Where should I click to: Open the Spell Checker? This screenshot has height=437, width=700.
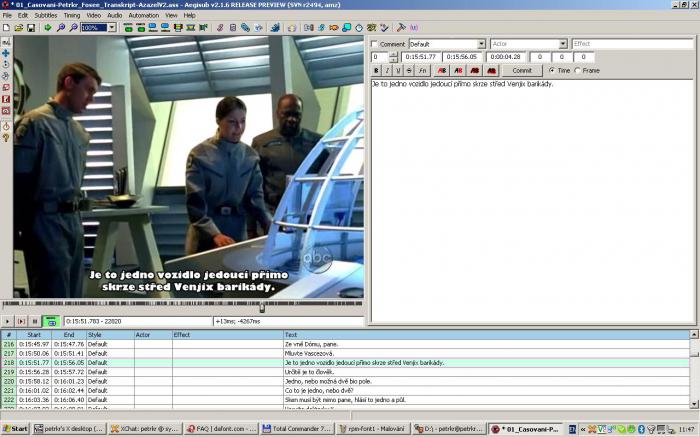384,28
